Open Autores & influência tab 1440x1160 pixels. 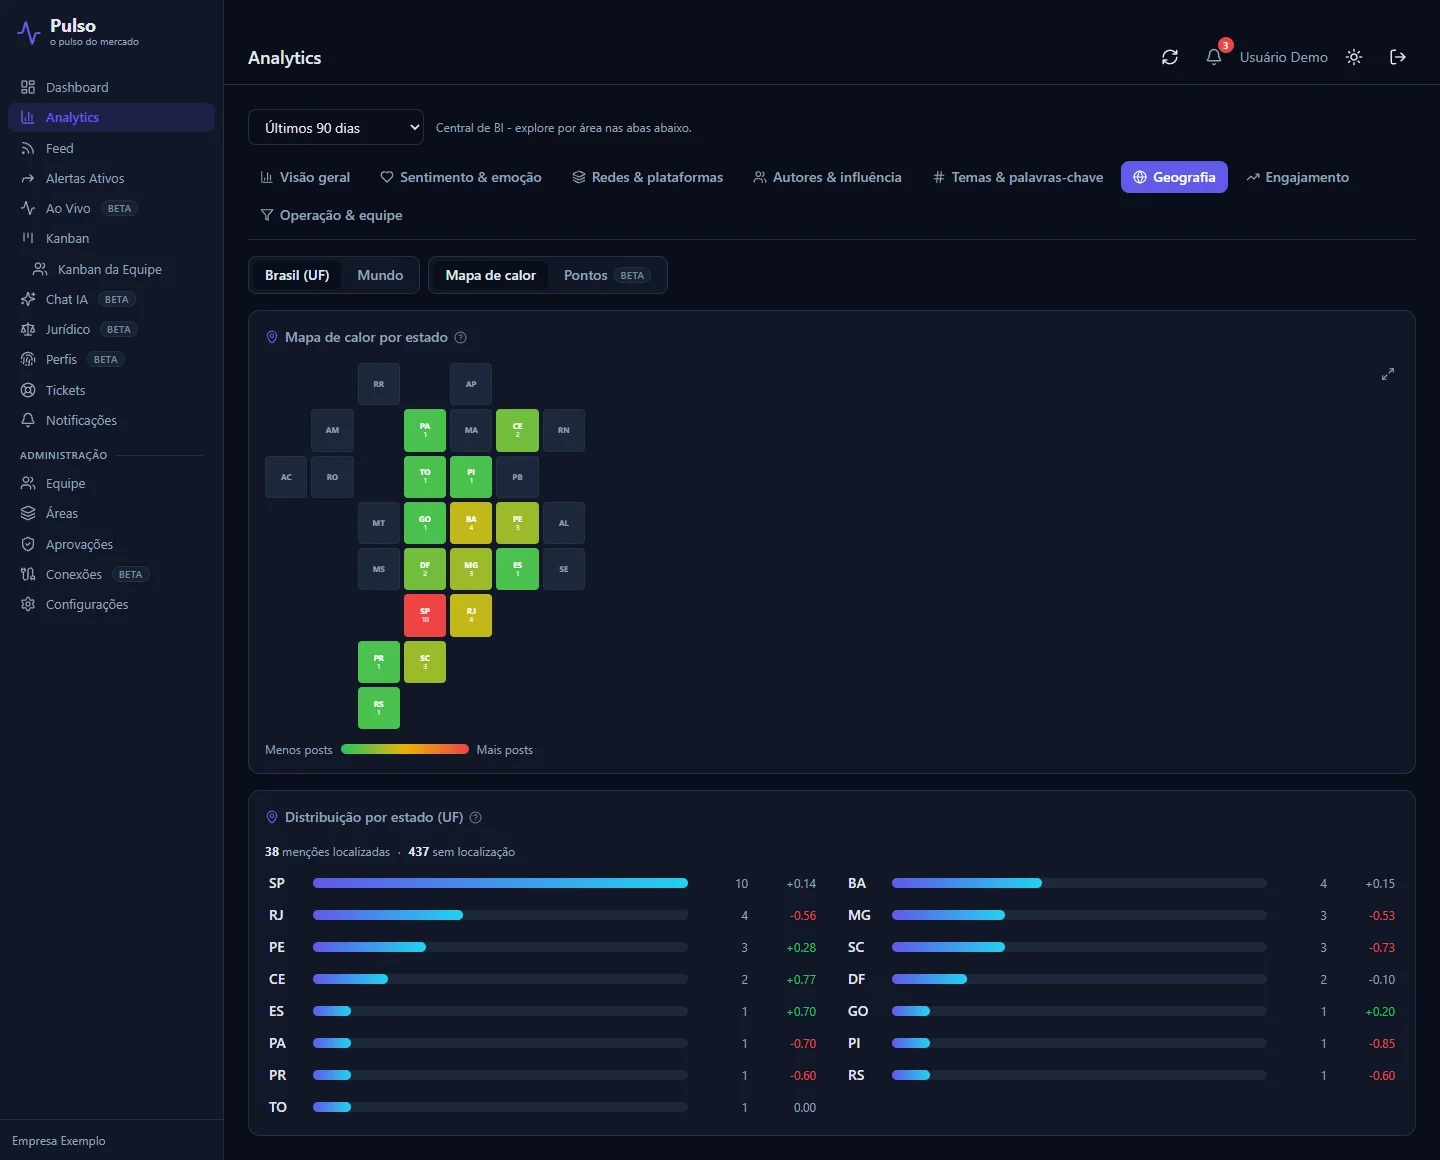(x=827, y=177)
